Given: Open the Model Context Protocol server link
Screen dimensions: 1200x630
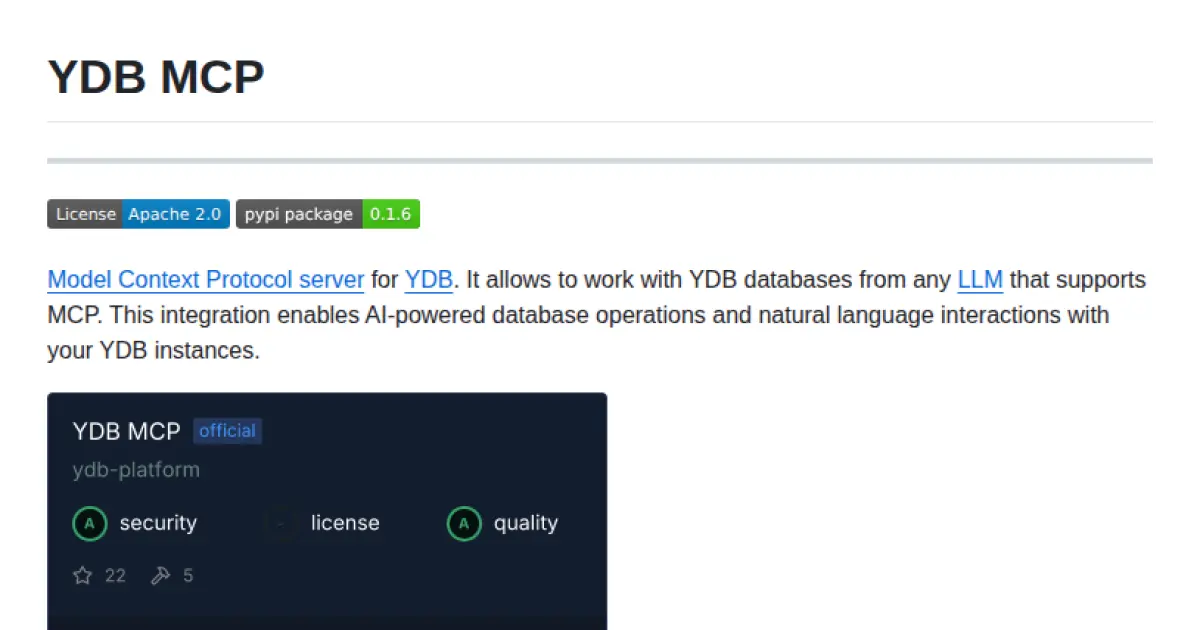Looking at the screenshot, I should (205, 279).
